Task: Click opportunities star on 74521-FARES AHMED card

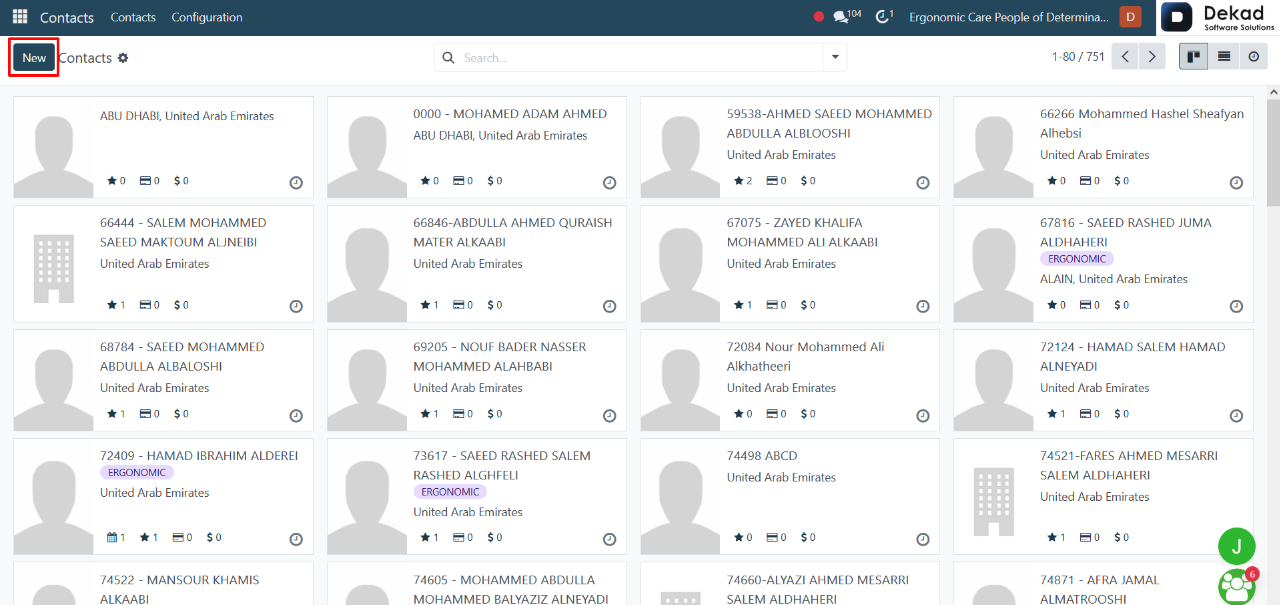Action: click(1052, 537)
